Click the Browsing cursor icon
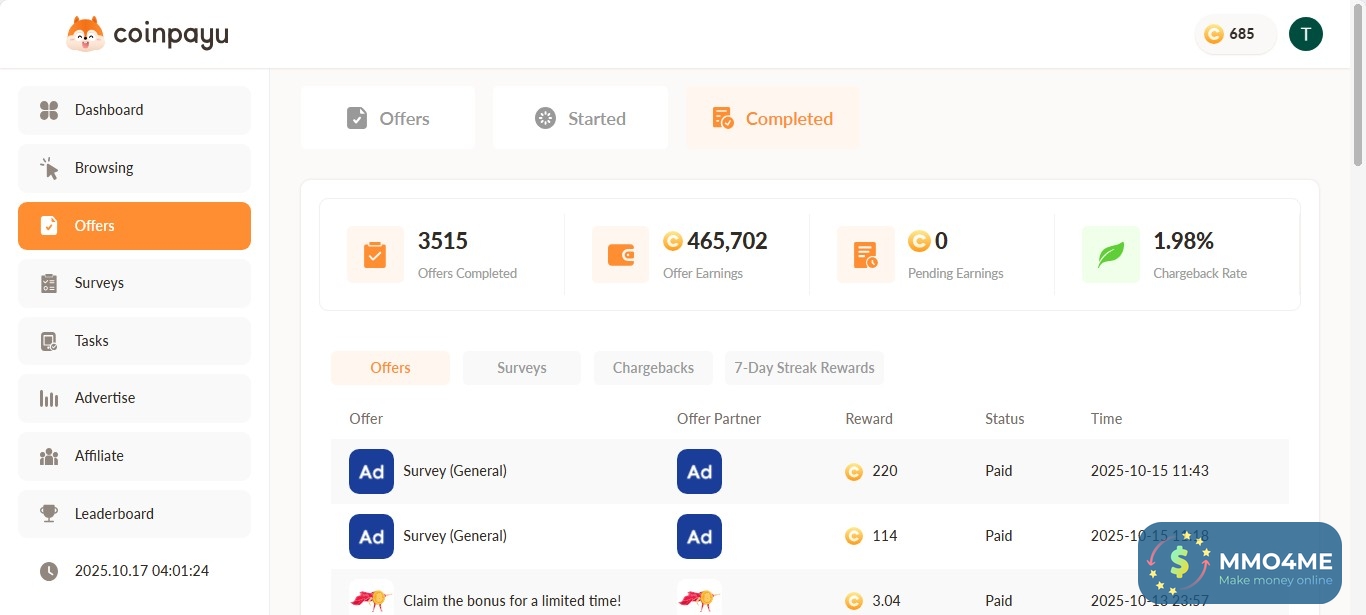Image resolution: width=1366 pixels, height=615 pixels. pyautogui.click(x=49, y=168)
